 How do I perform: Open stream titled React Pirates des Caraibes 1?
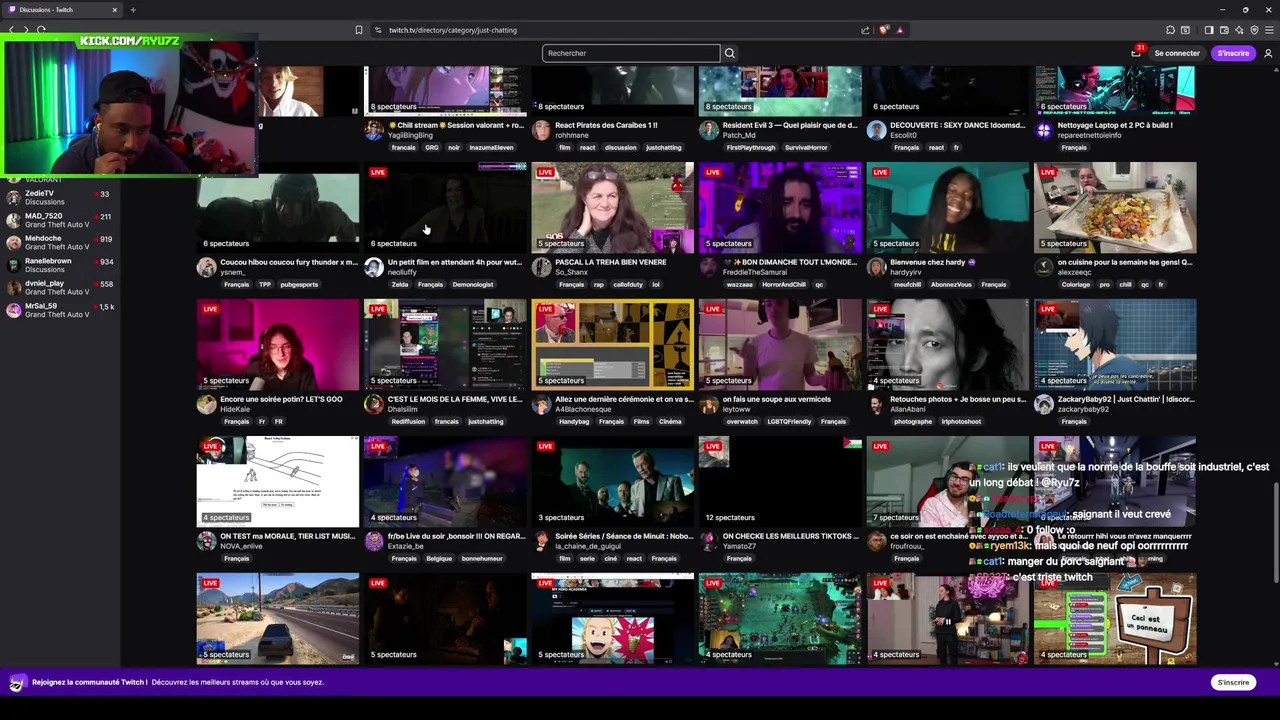pos(606,125)
